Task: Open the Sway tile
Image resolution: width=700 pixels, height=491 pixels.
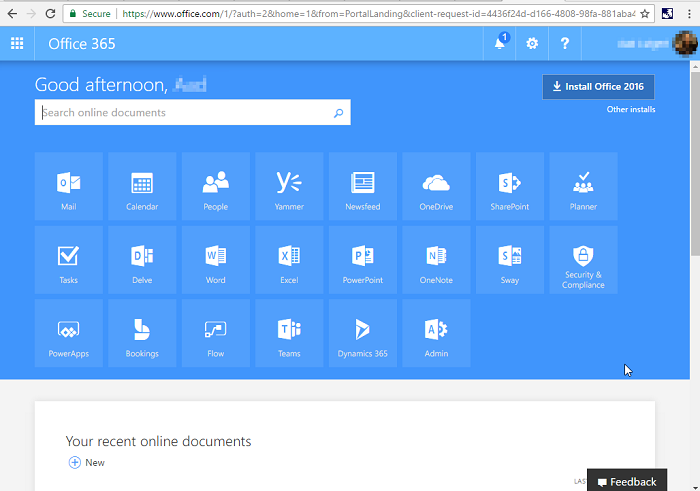Action: point(510,260)
